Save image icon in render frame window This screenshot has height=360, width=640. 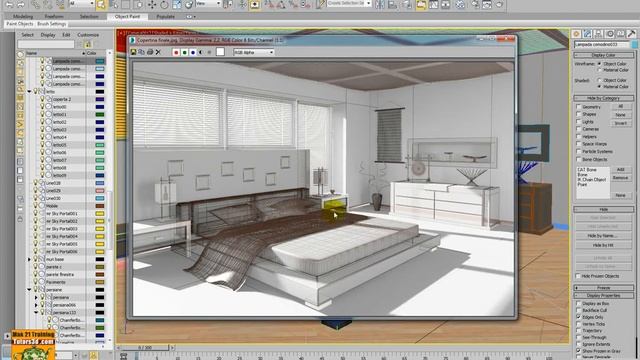[x=133, y=52]
